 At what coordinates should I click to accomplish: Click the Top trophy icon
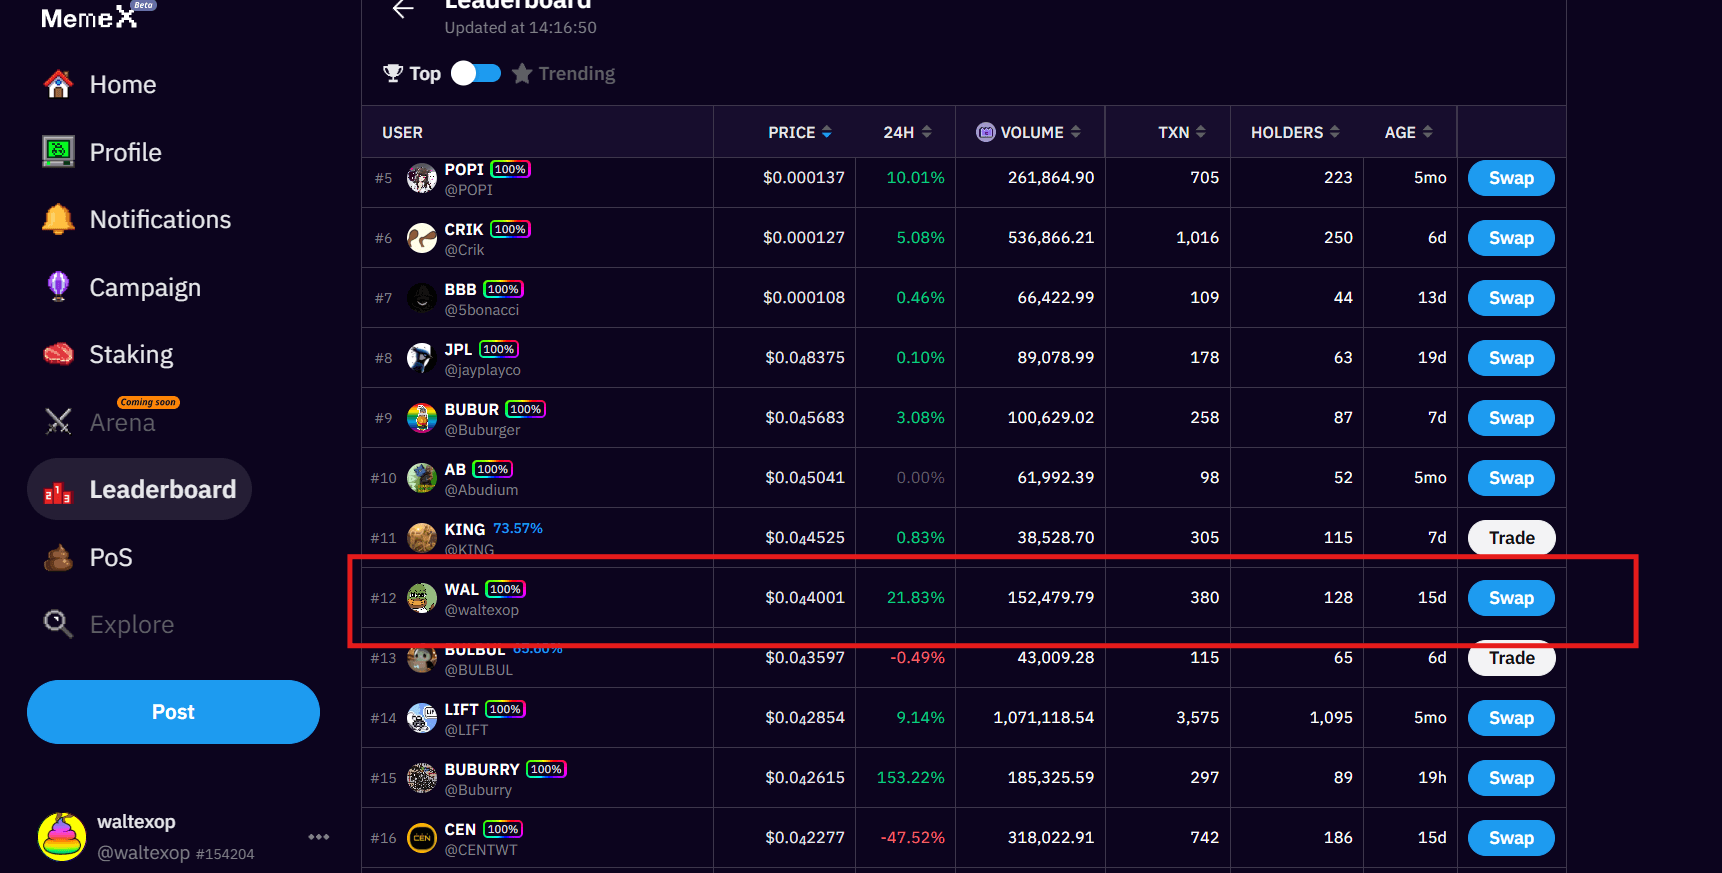[393, 73]
